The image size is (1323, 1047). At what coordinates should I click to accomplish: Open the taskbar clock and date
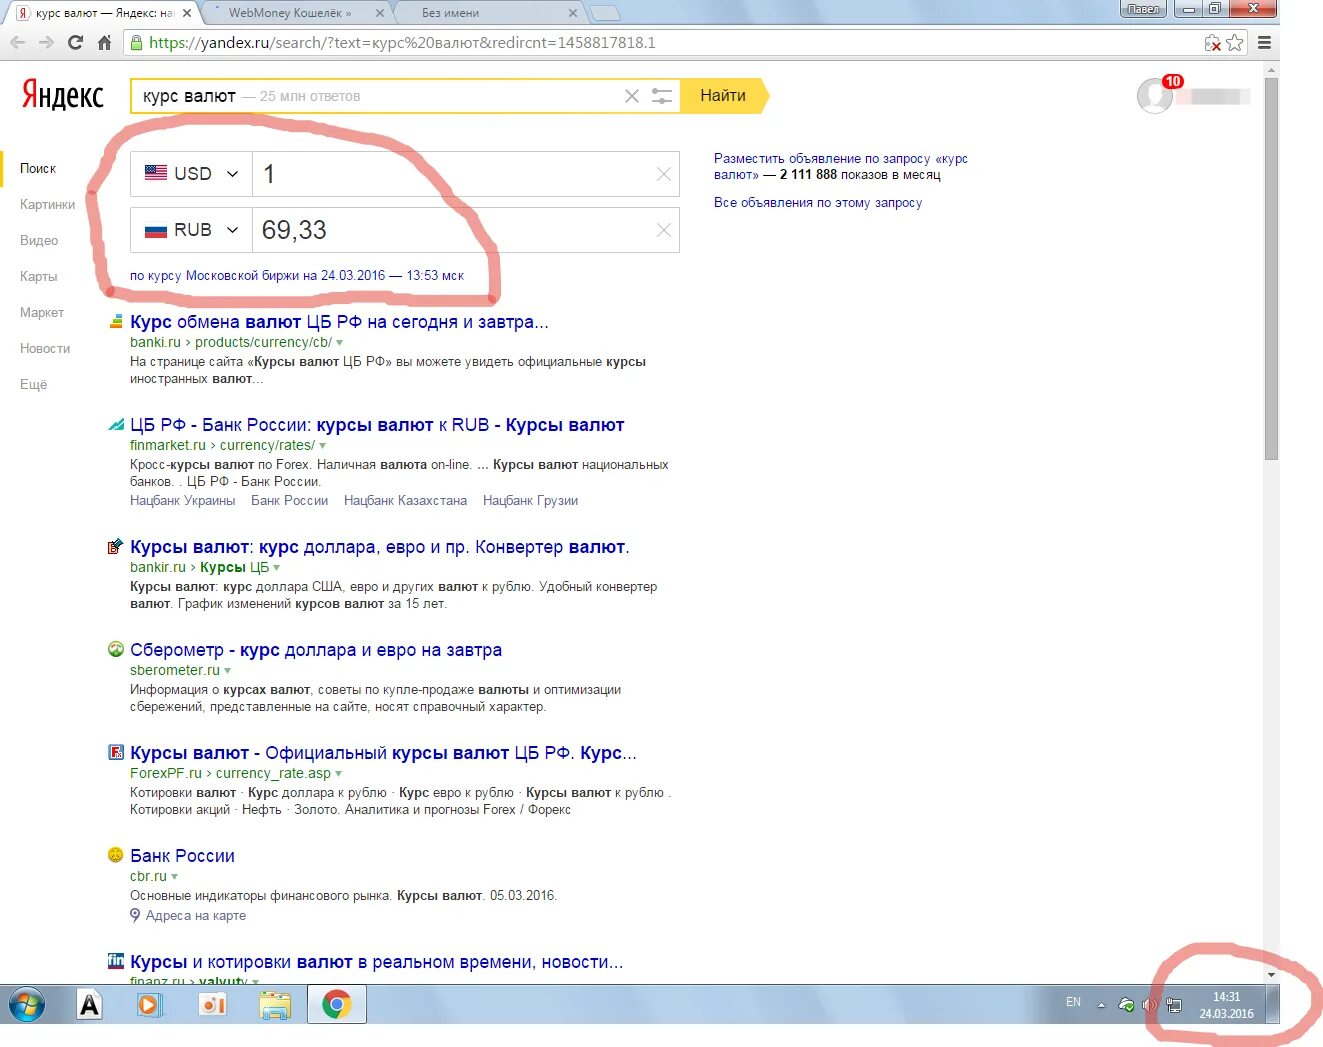tap(1226, 1005)
